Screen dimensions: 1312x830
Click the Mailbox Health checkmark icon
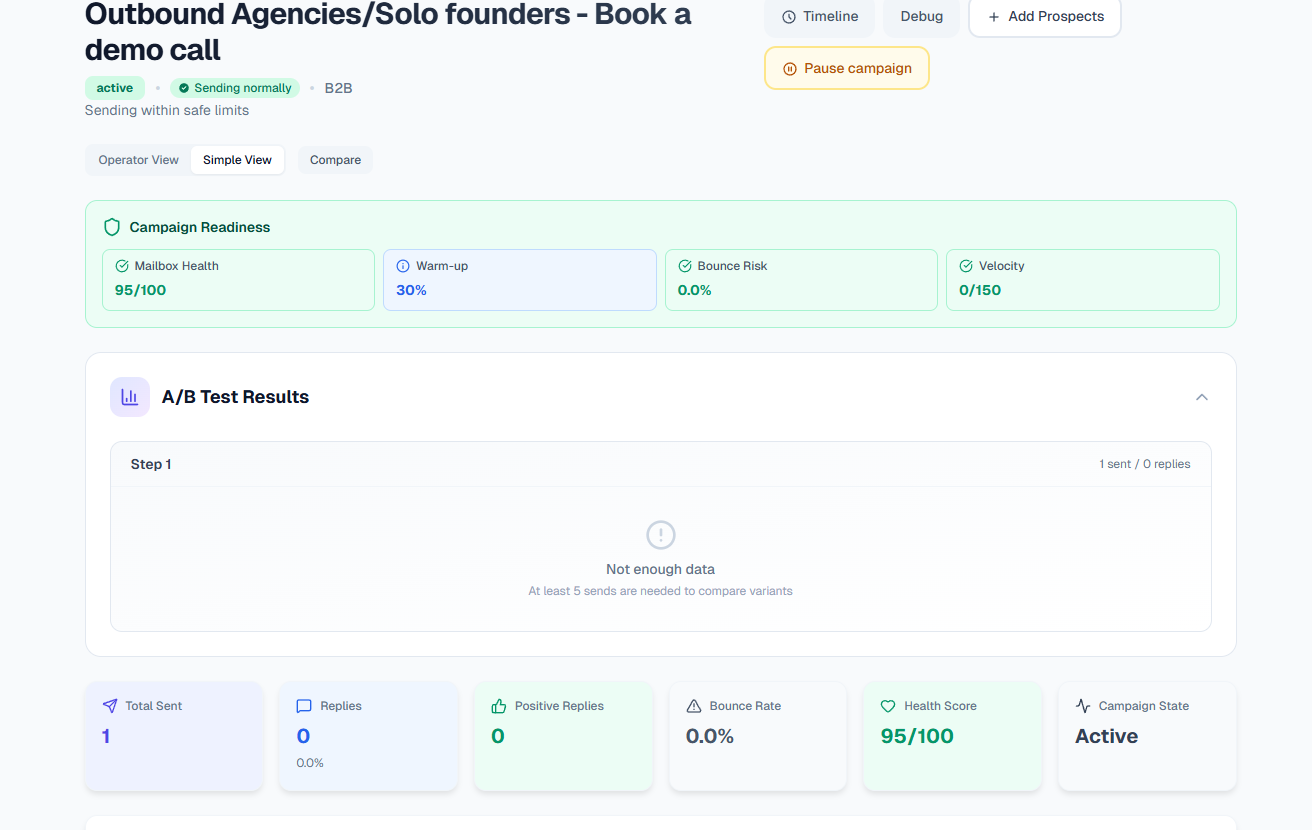point(122,265)
